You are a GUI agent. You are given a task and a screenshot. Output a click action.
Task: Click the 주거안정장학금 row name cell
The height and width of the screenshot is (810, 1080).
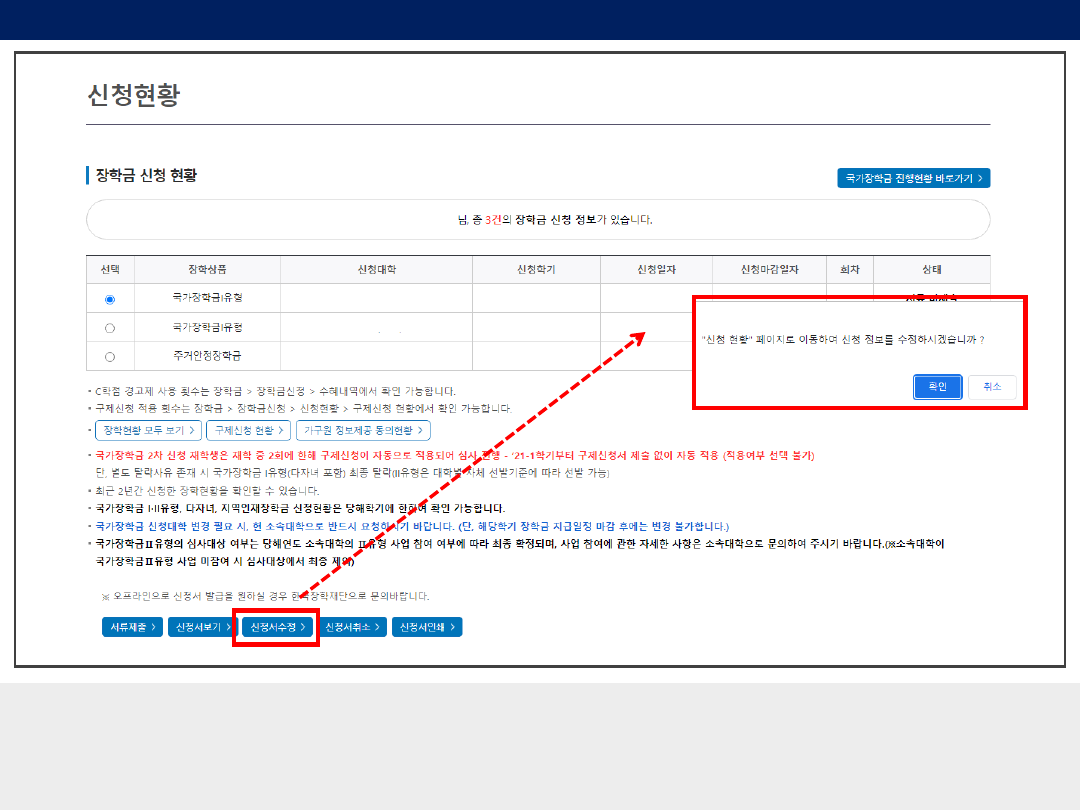[x=207, y=356]
